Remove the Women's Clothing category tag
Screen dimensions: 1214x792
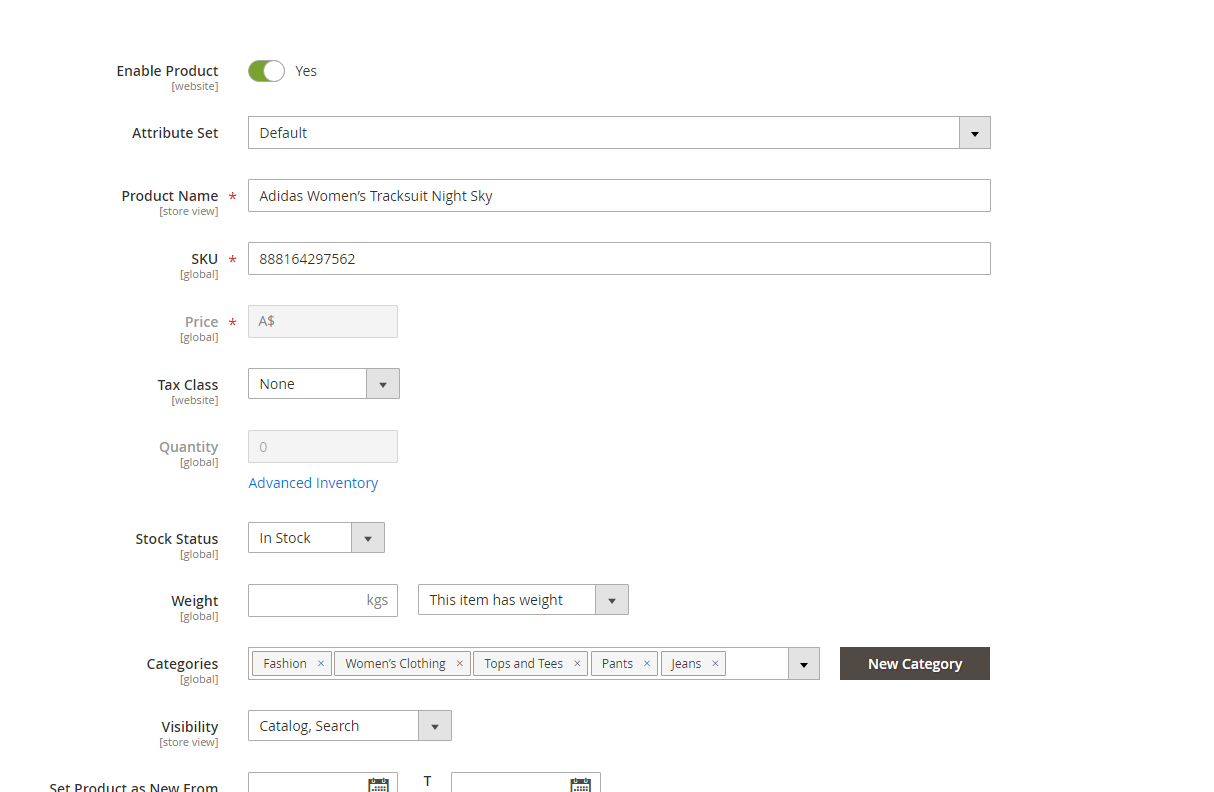tap(459, 663)
